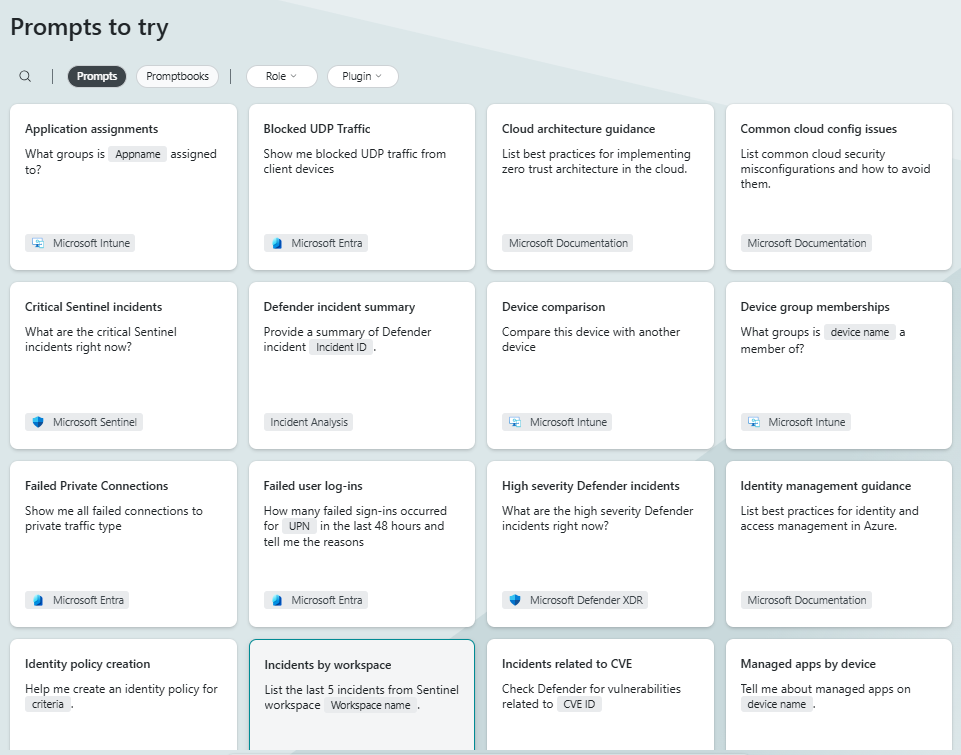Select the Prompts filter pill

[x=96, y=76]
